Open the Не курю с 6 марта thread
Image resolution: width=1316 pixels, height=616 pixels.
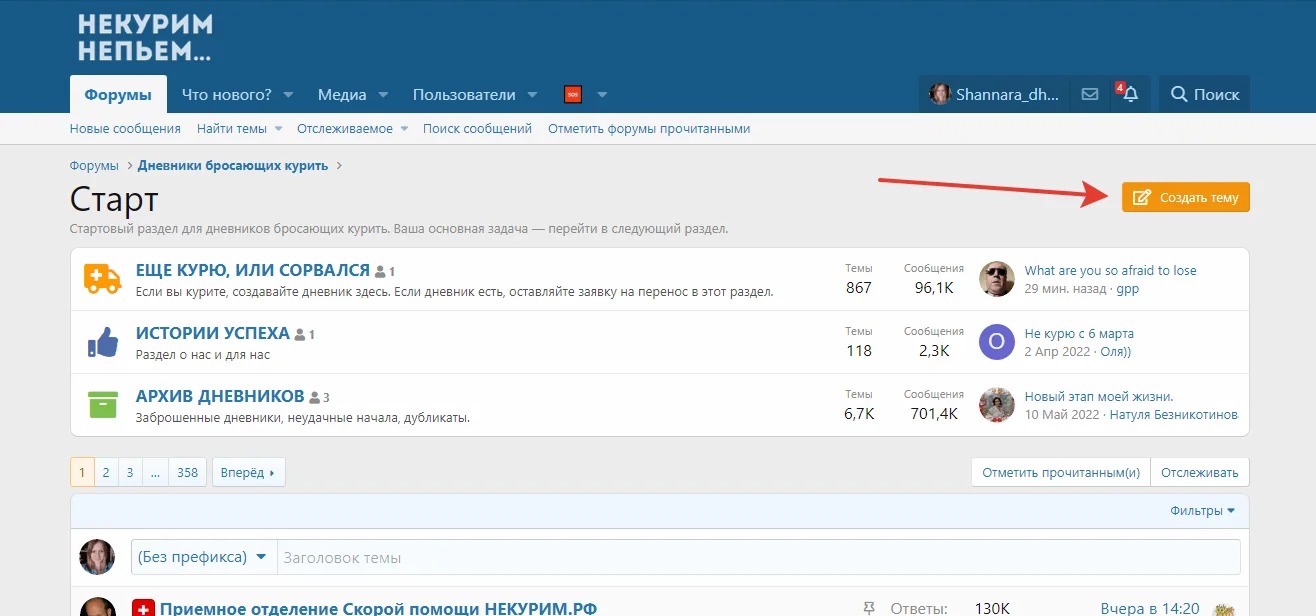1079,334
